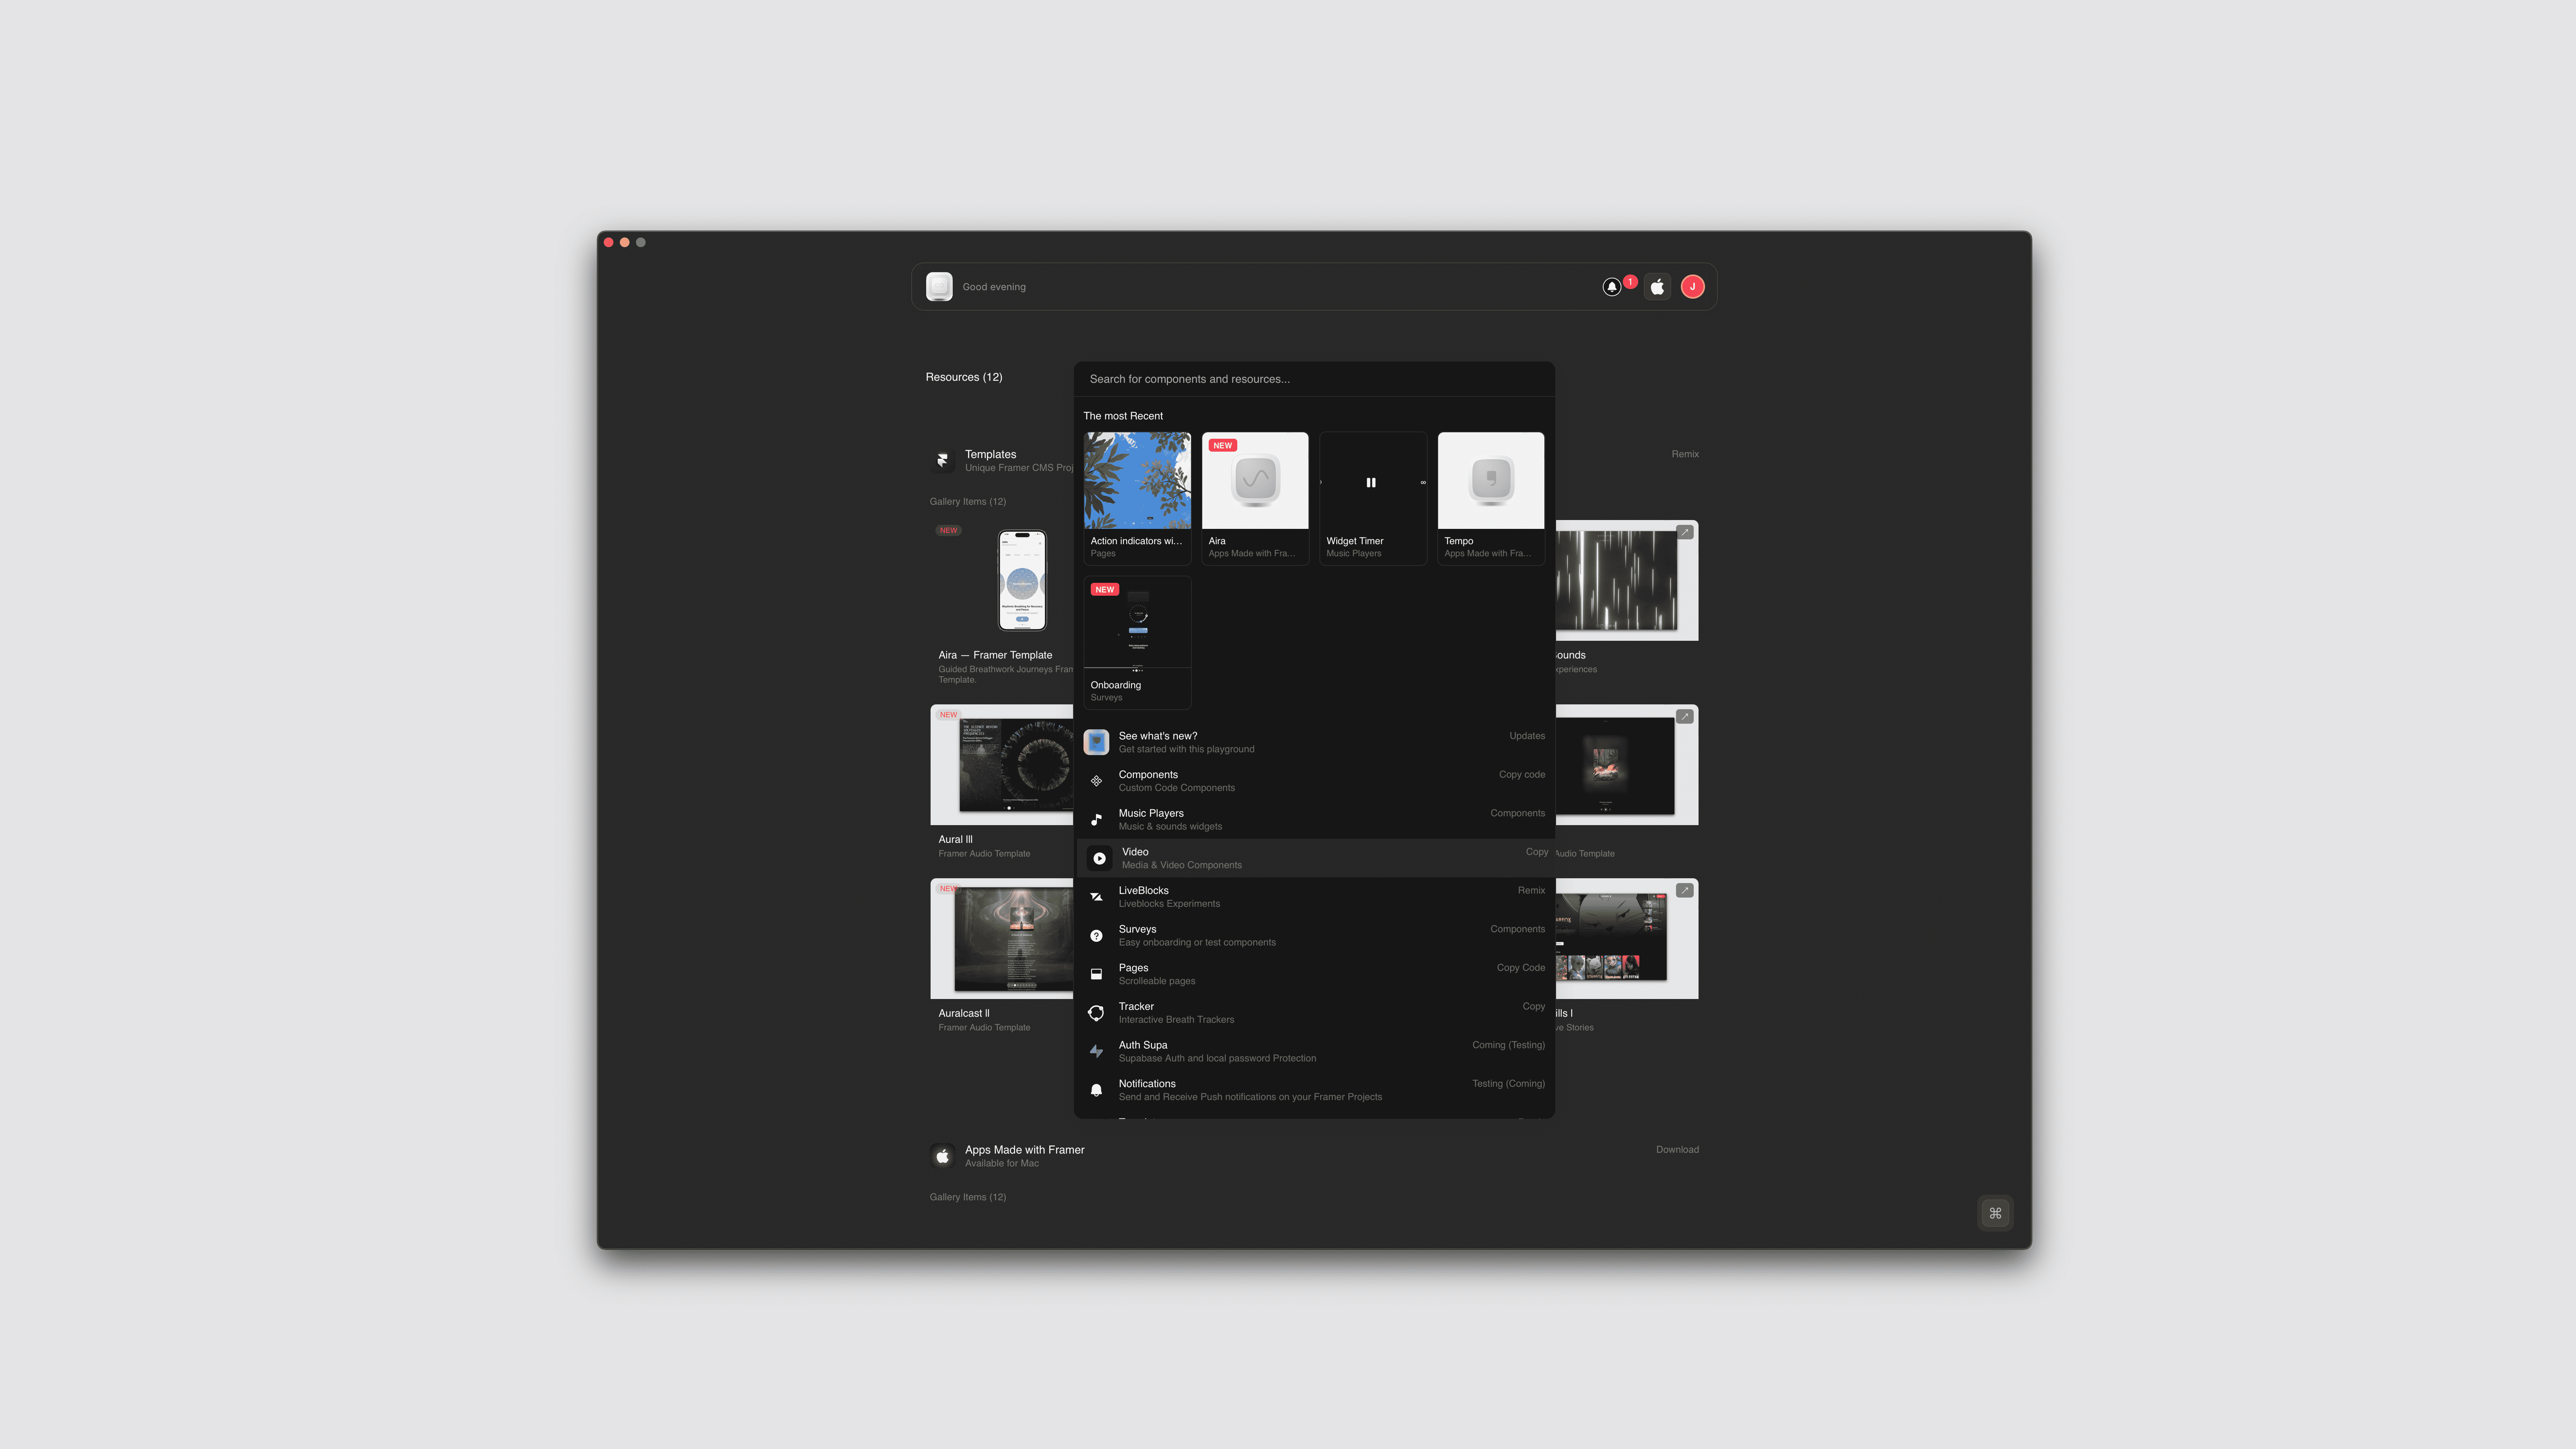Click the Music Players note icon
The width and height of the screenshot is (2576, 1449).
1096,820
